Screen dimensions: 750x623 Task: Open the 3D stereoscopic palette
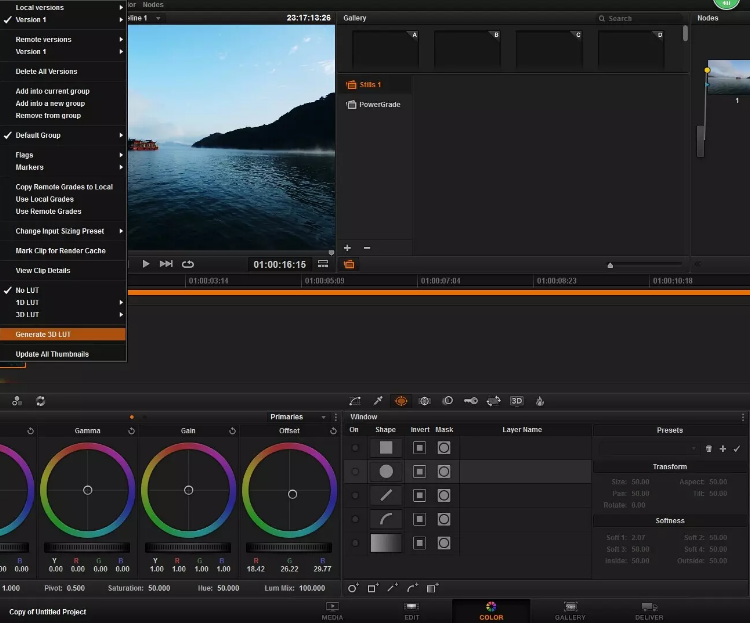[x=517, y=401]
